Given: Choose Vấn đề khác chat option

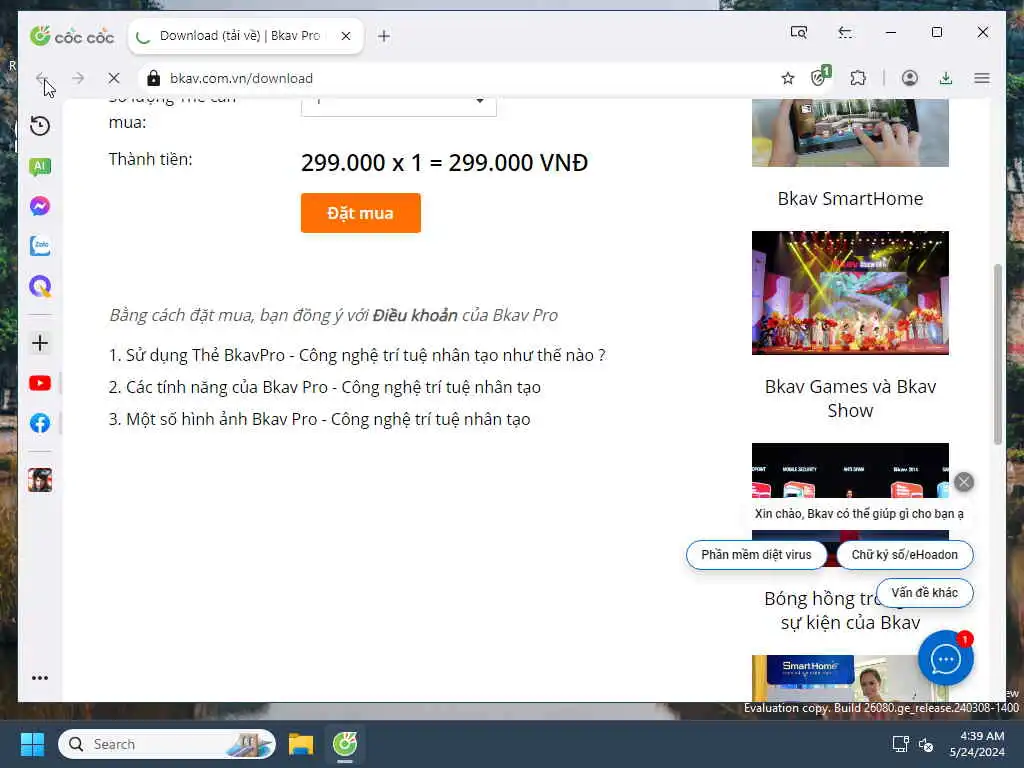Looking at the screenshot, I should (924, 592).
